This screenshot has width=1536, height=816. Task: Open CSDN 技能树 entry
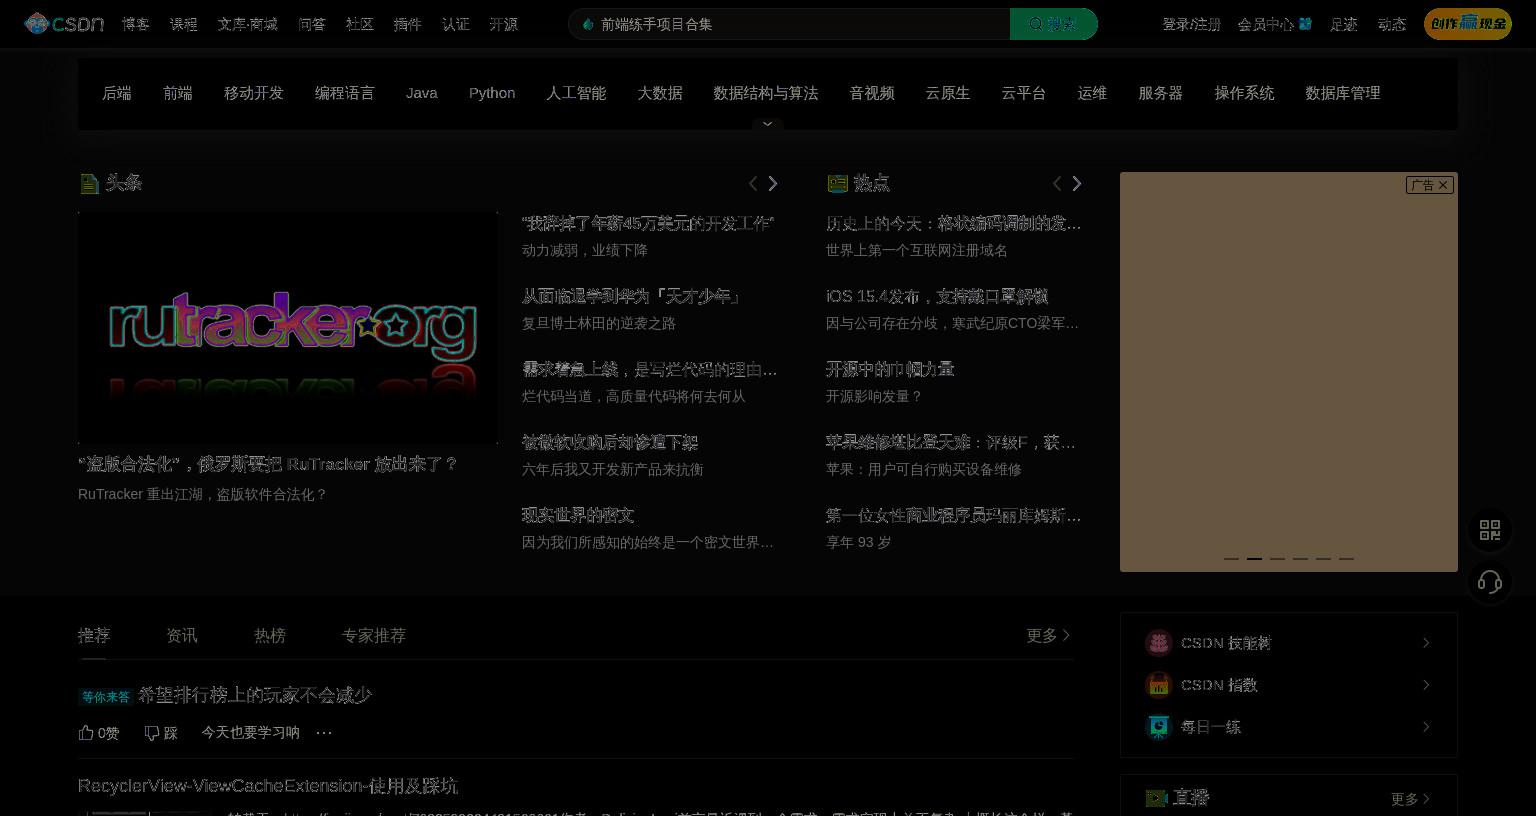(x=1289, y=643)
